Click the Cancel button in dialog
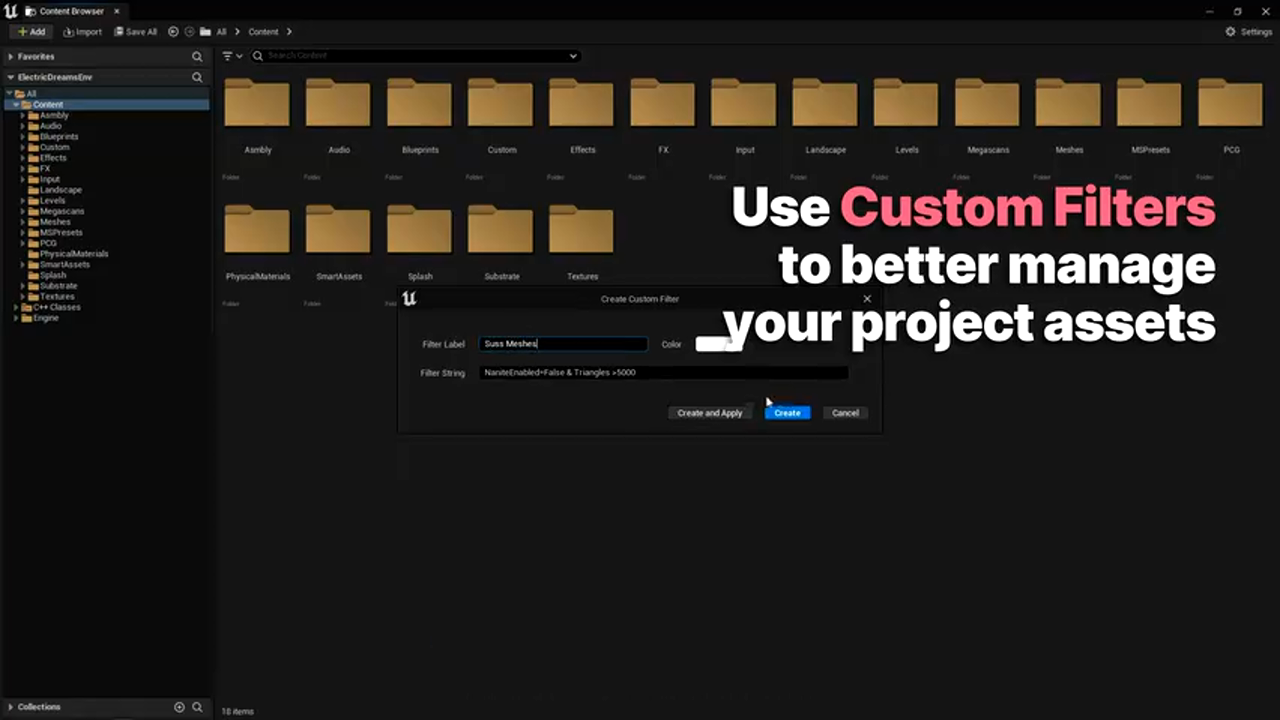This screenshot has height=720, width=1280. tap(845, 413)
